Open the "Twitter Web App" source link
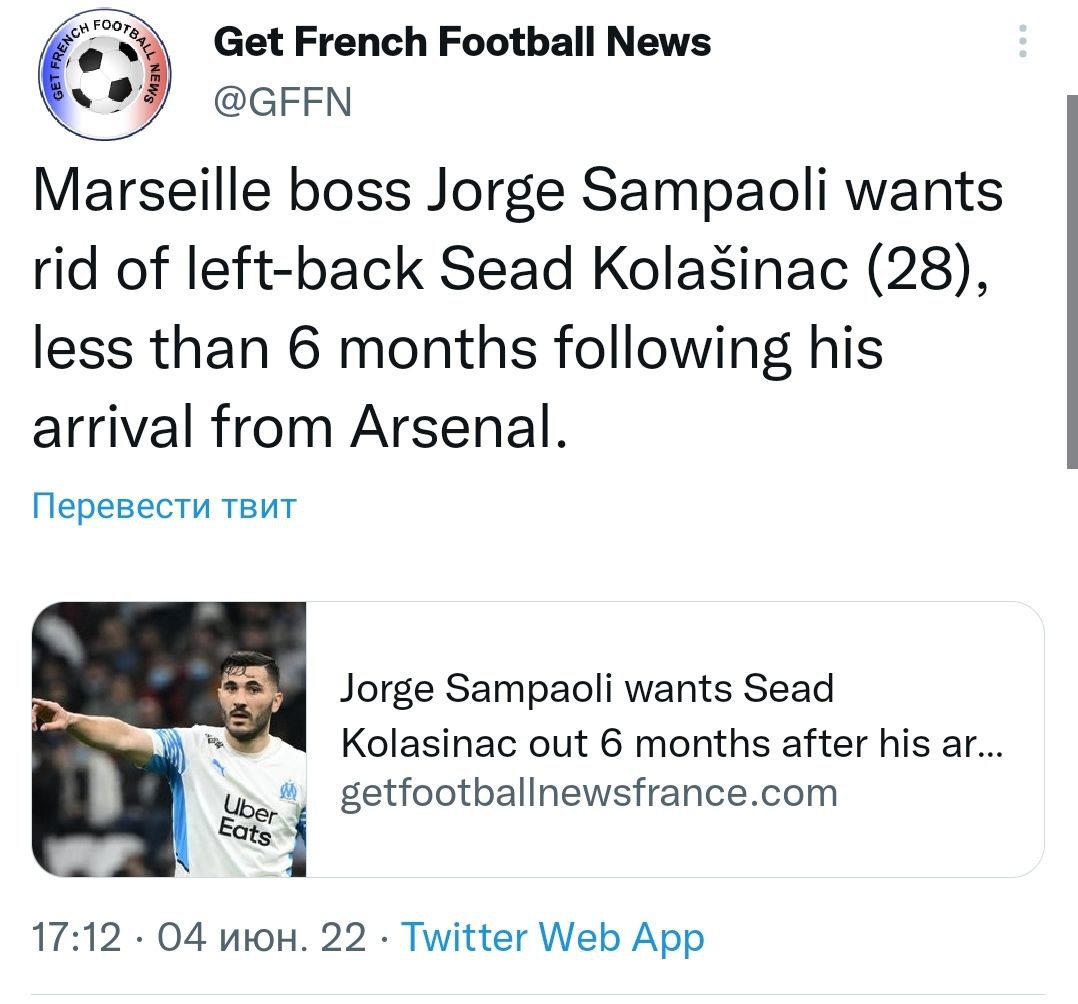 point(552,938)
